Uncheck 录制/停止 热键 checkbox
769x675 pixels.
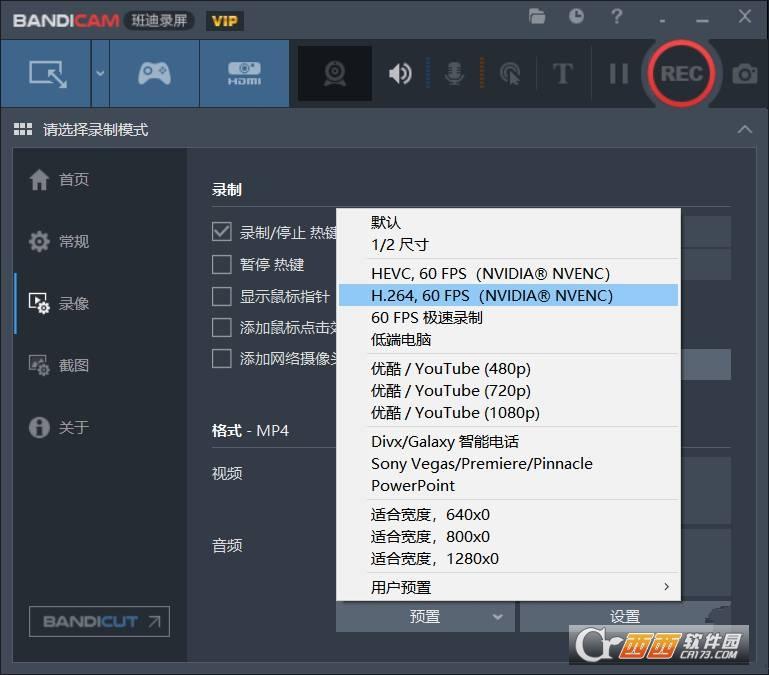tap(222, 232)
